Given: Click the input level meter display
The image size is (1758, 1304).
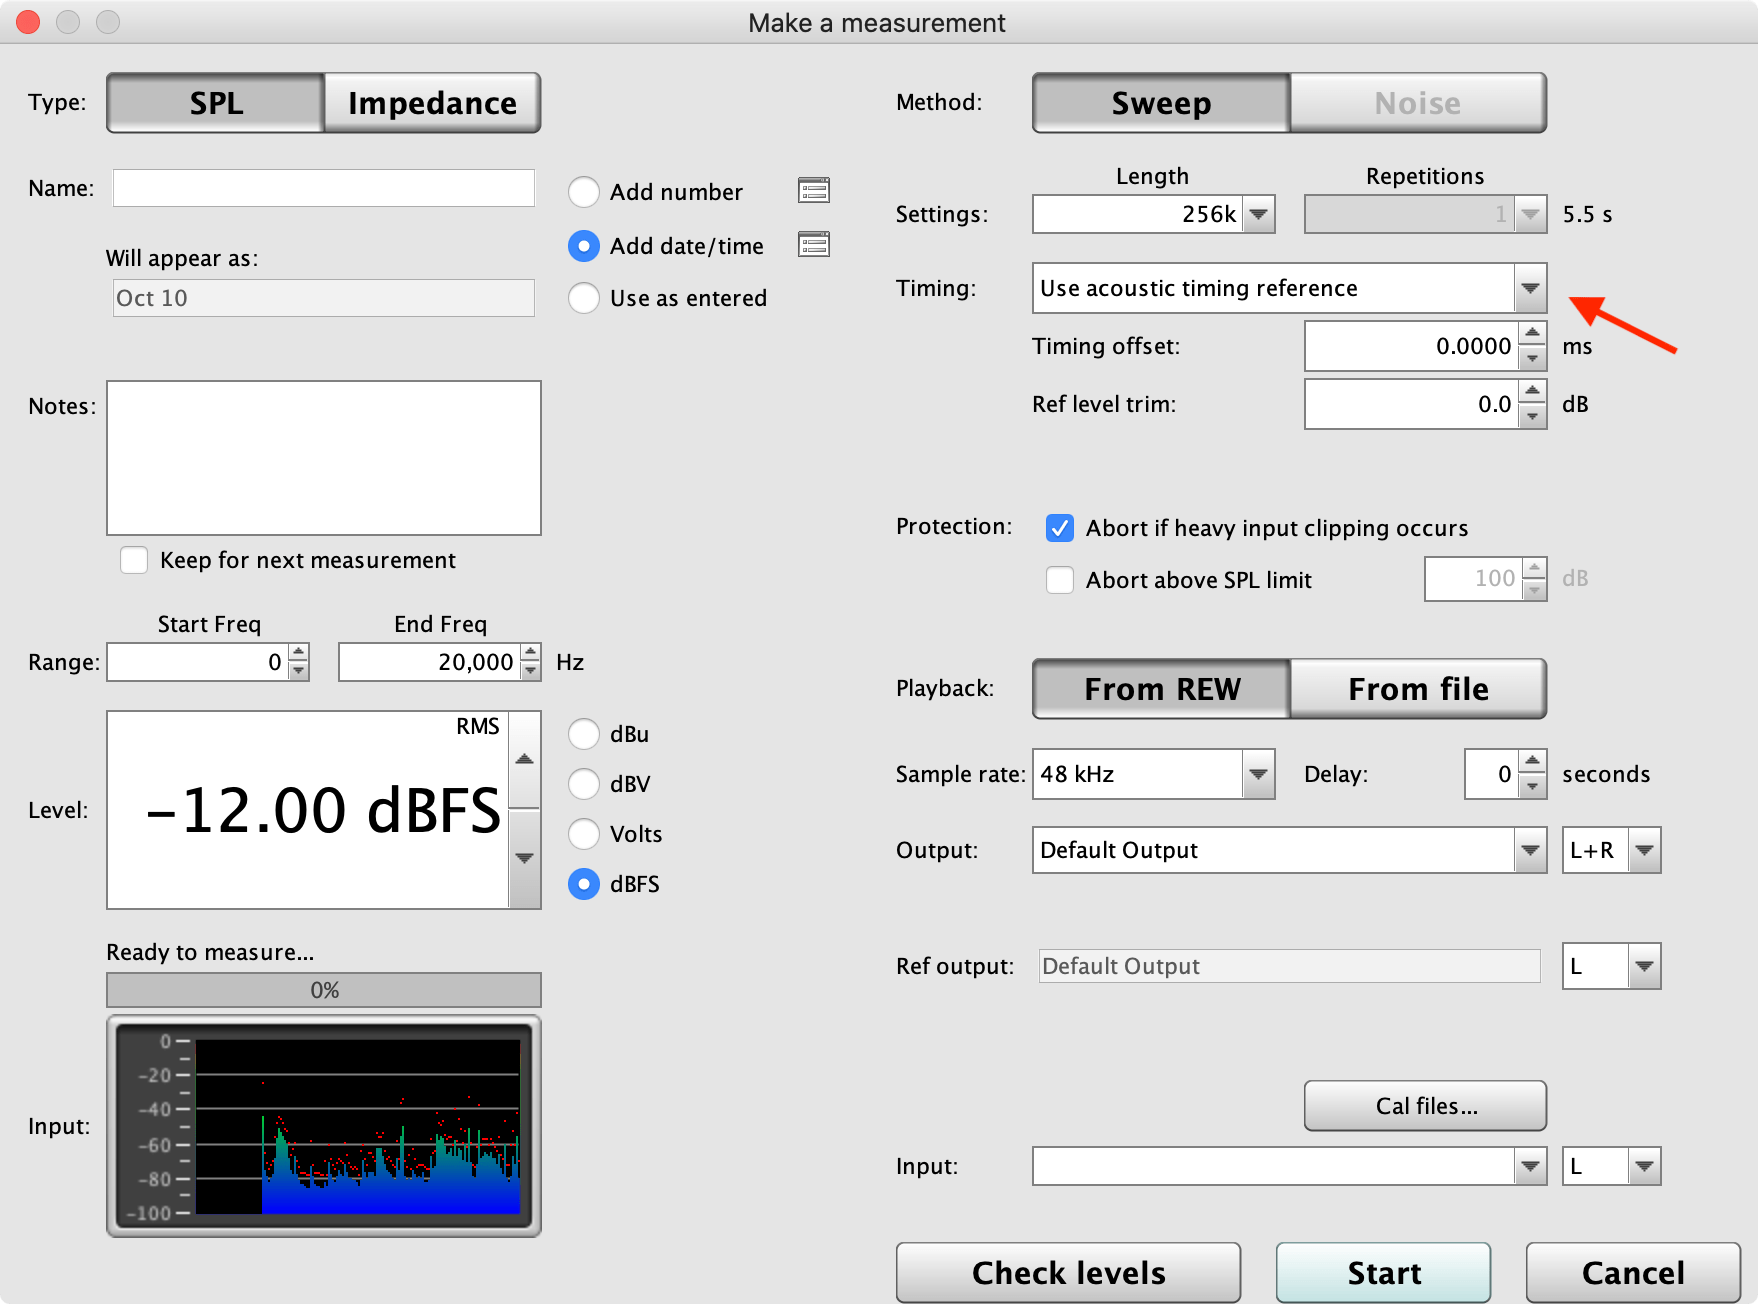Looking at the screenshot, I should (x=324, y=1126).
